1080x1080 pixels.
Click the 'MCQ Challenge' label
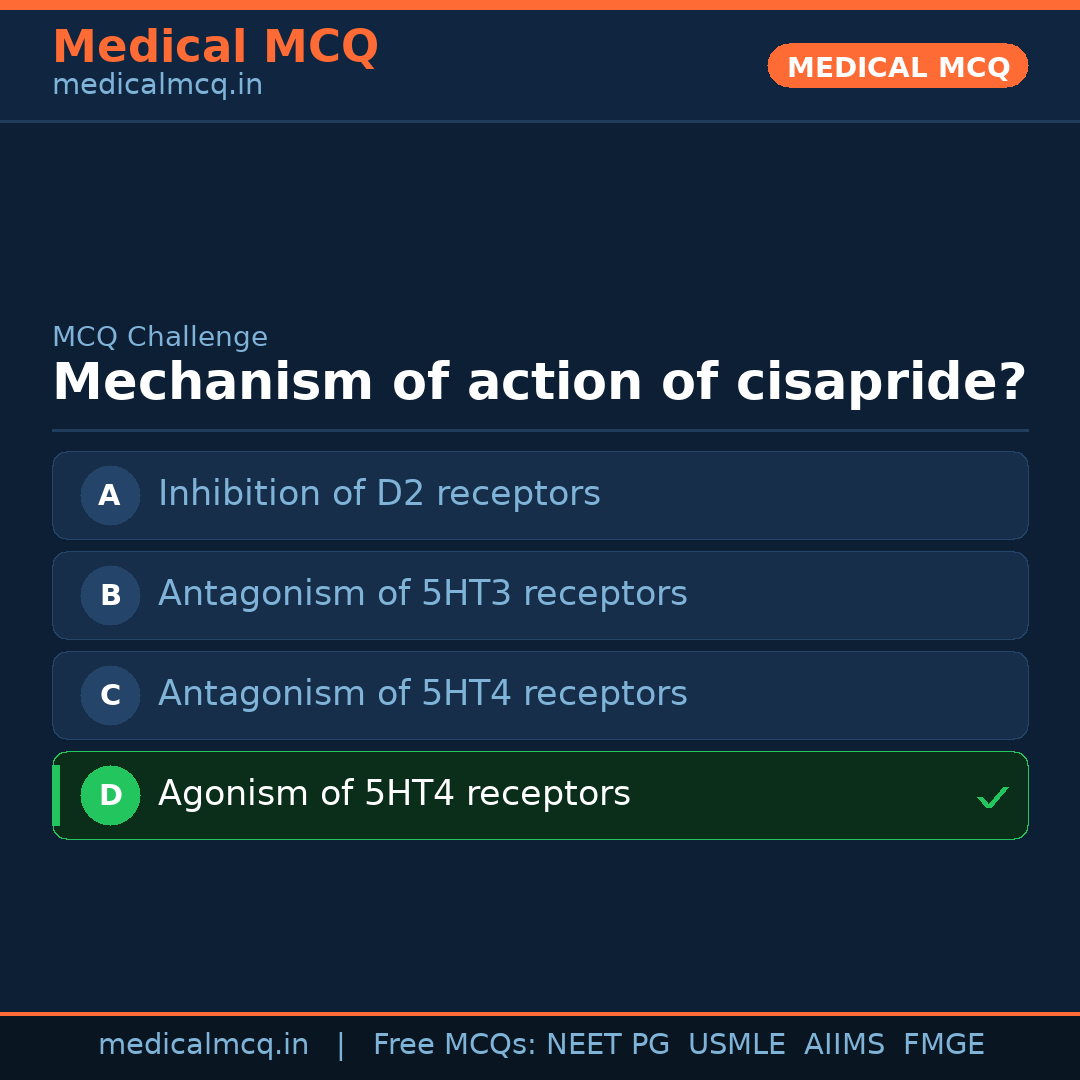(x=160, y=338)
